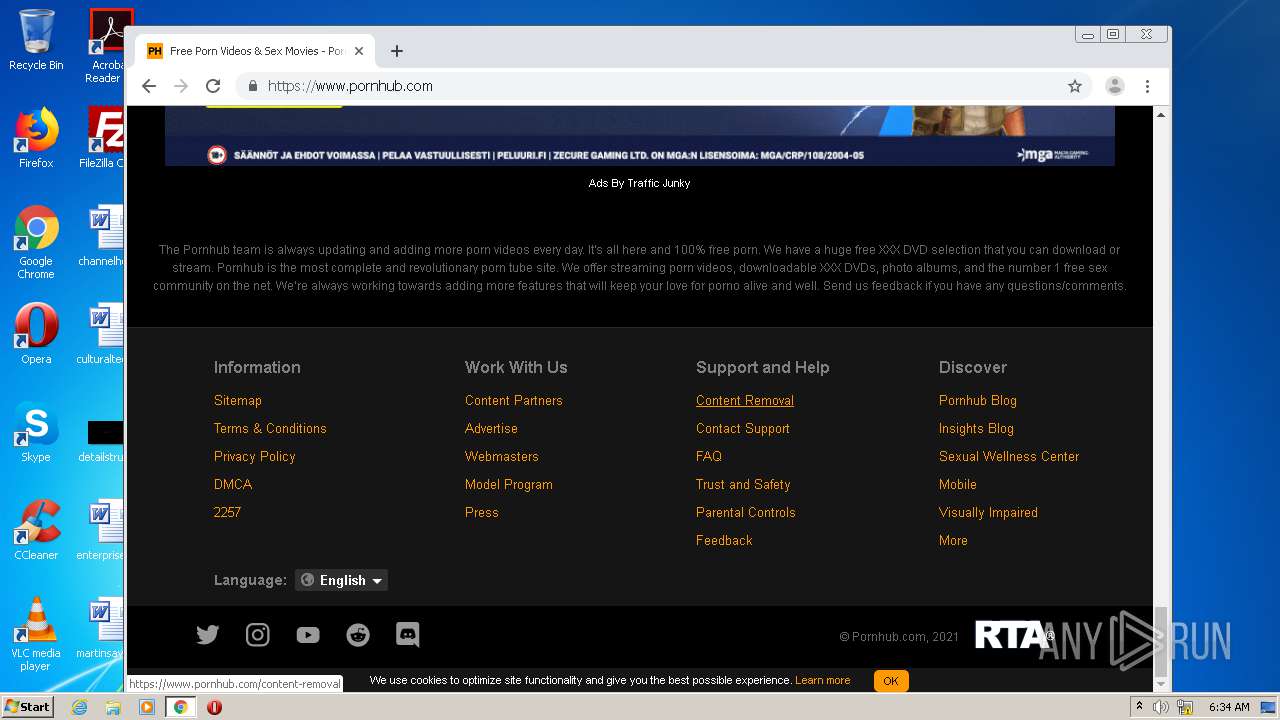
Task: Open the Sitemap link
Action: [238, 400]
